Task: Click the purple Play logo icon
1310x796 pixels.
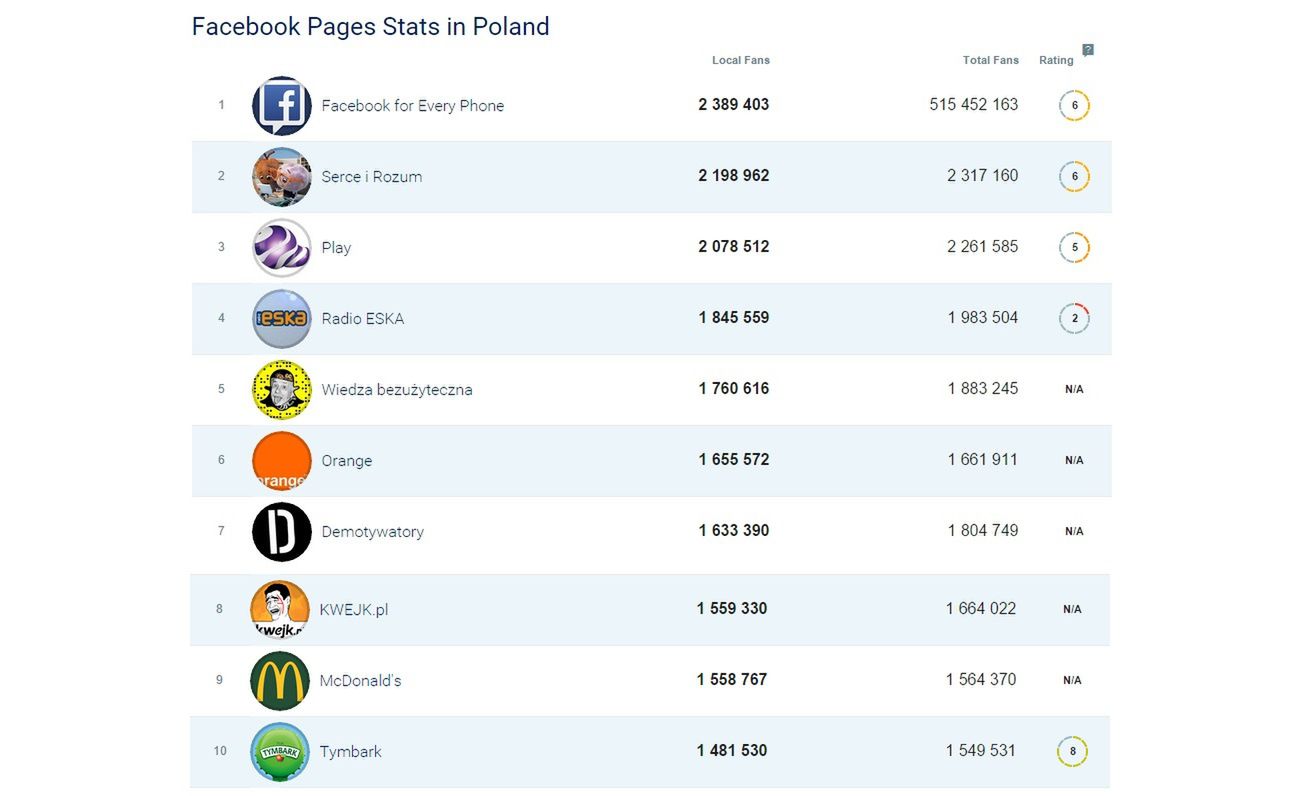Action: [281, 248]
